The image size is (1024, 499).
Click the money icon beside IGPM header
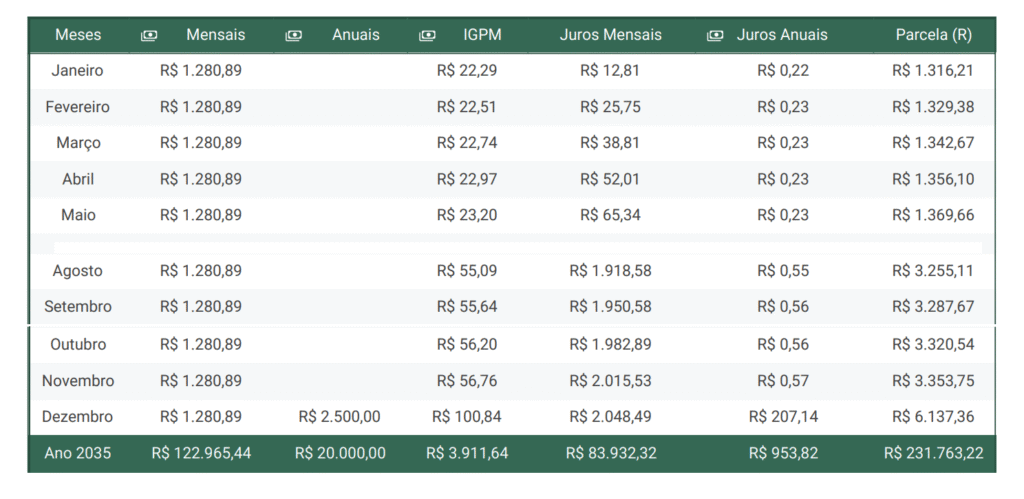427,35
